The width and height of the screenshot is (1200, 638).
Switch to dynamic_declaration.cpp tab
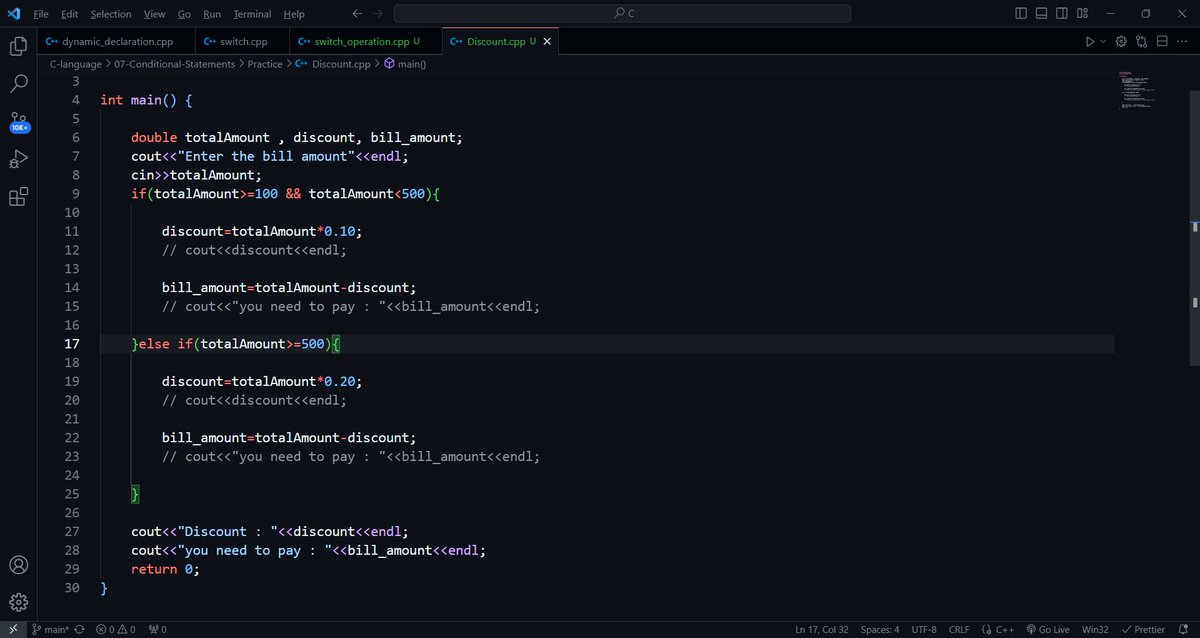tap(114, 42)
